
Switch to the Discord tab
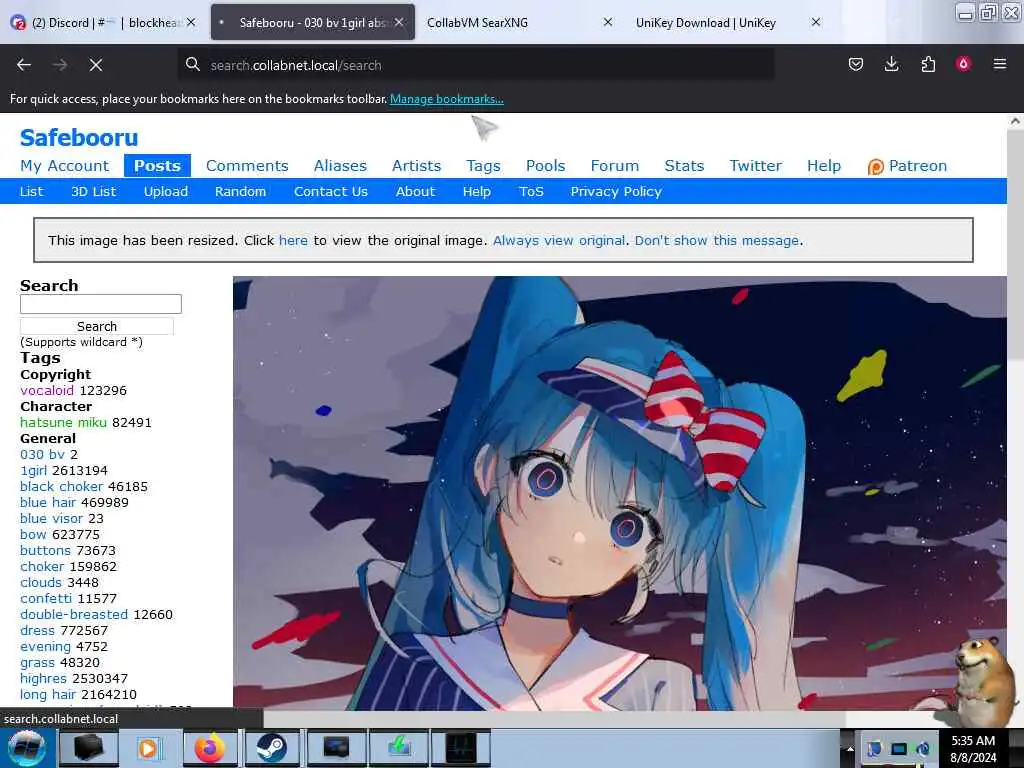click(104, 22)
